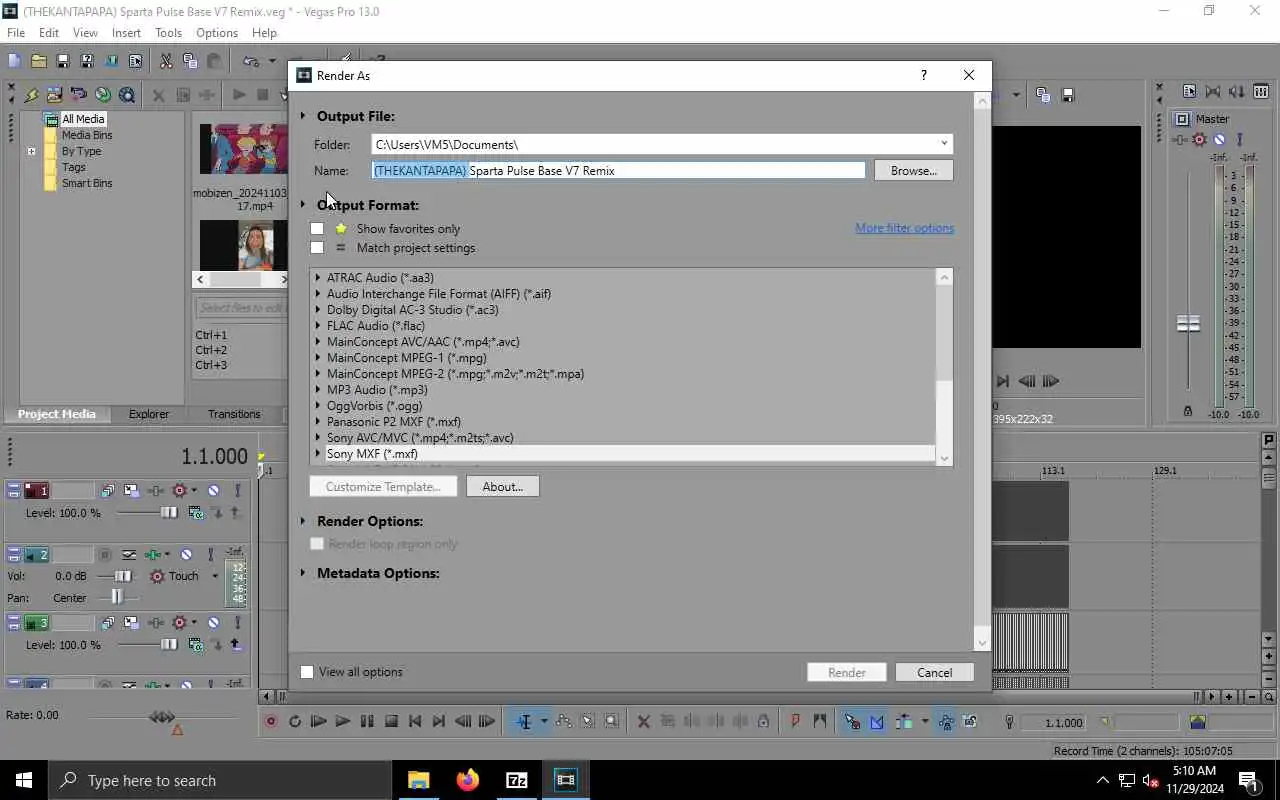Click the Lock event padlock icon
This screenshot has height=800, width=1280.
click(x=764, y=721)
